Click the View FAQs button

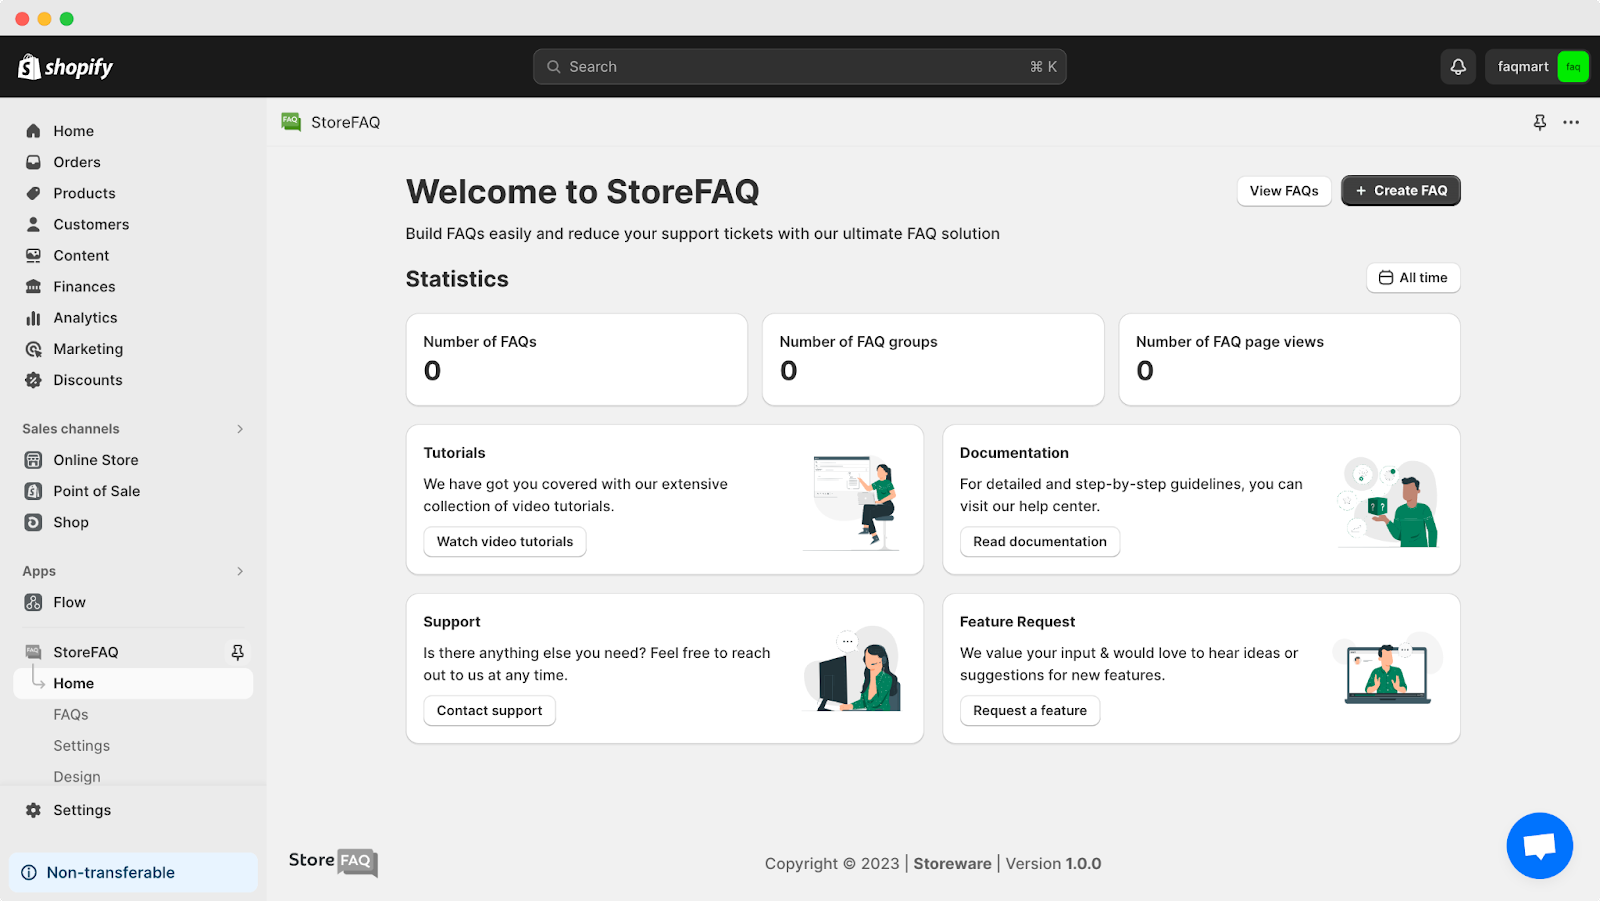point(1283,191)
